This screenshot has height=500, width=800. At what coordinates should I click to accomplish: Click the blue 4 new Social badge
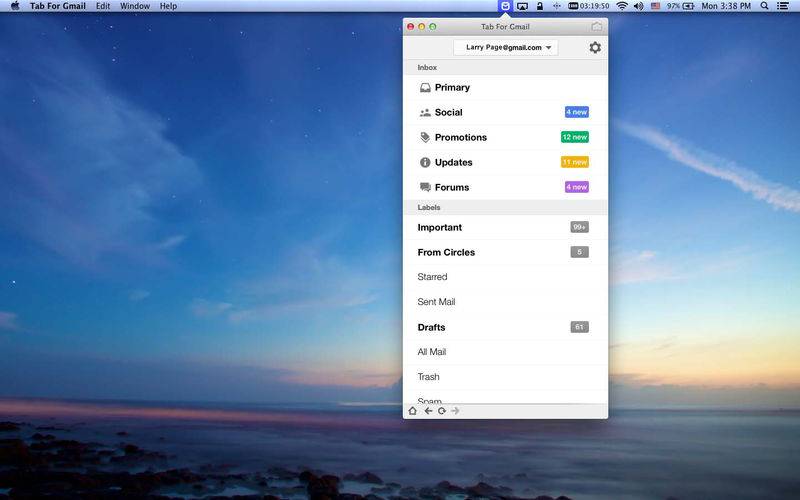tap(577, 112)
